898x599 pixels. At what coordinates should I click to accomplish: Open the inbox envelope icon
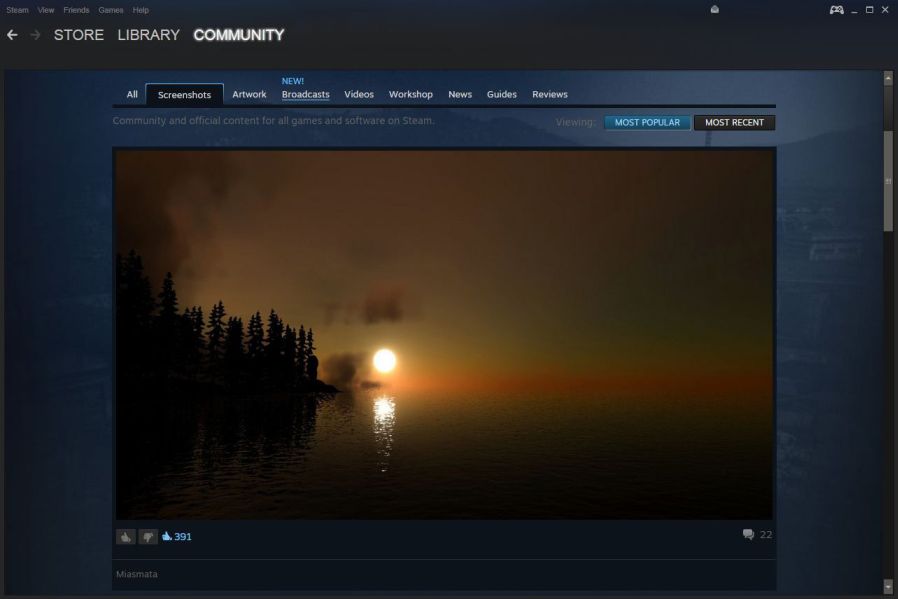[x=715, y=10]
